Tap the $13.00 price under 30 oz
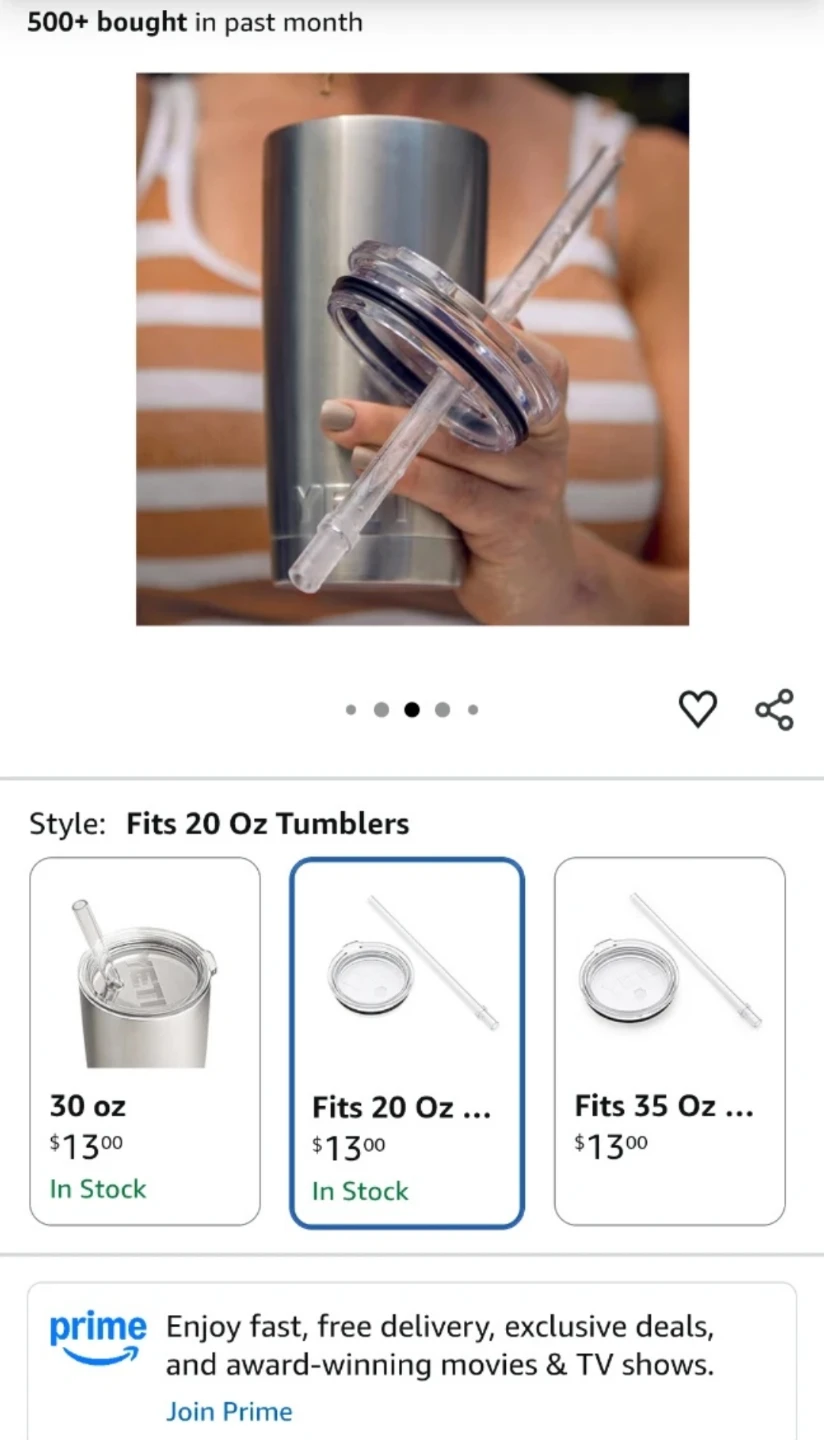The width and height of the screenshot is (824, 1440). coord(86,1147)
